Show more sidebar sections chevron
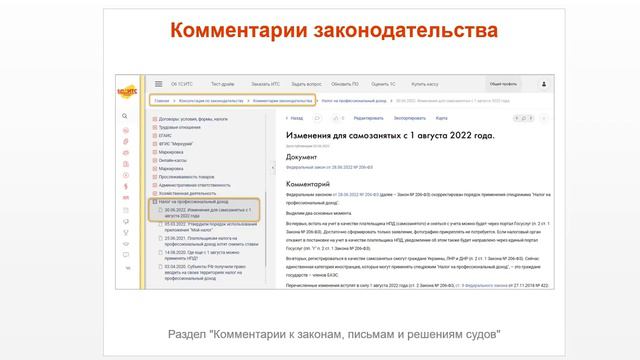The image size is (640, 360). point(128,268)
